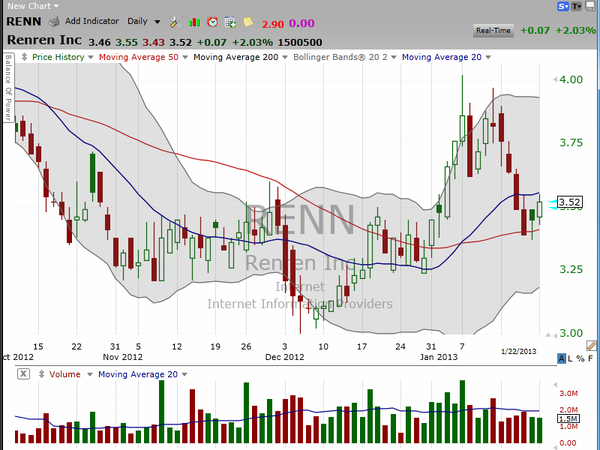Viewport: 600px width, 450px height.
Task: Click the Add Indicator button
Action: tap(92, 21)
